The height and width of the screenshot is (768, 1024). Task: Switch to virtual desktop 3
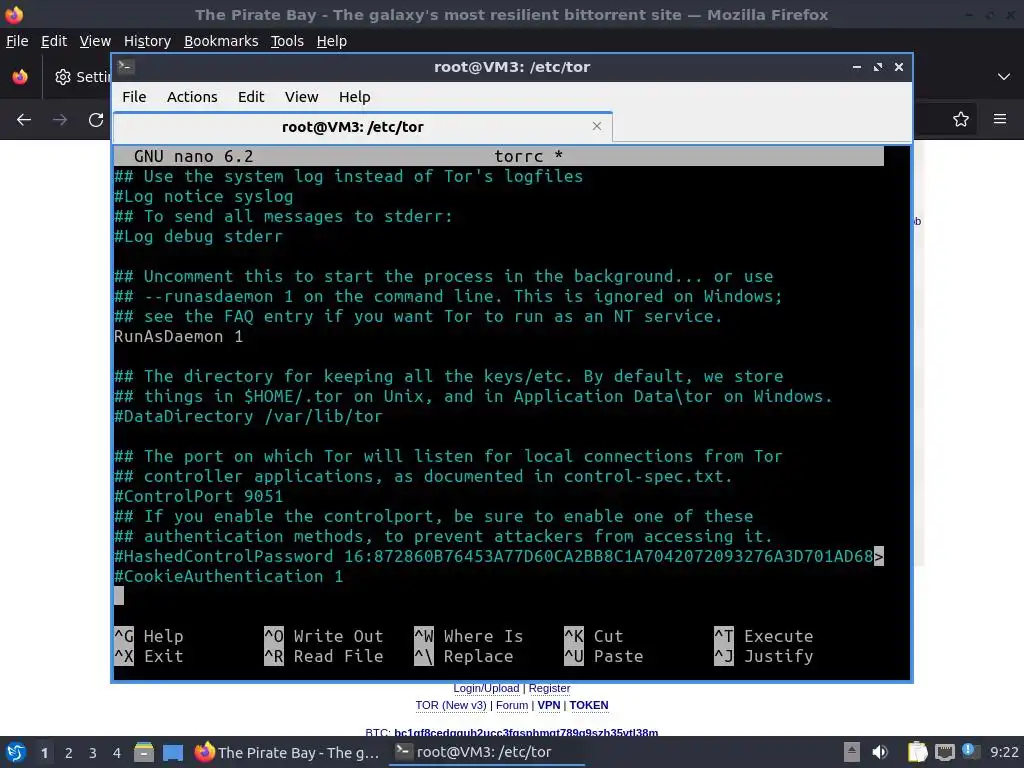click(x=93, y=753)
